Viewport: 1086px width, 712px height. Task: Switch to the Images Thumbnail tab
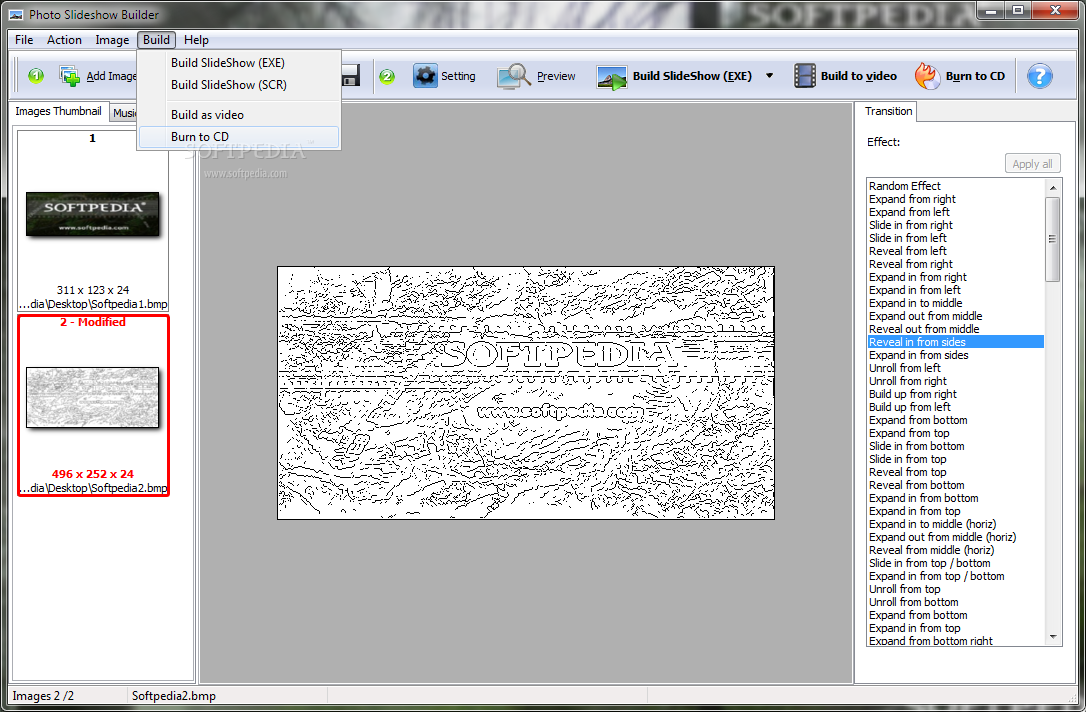pyautogui.click(x=59, y=111)
